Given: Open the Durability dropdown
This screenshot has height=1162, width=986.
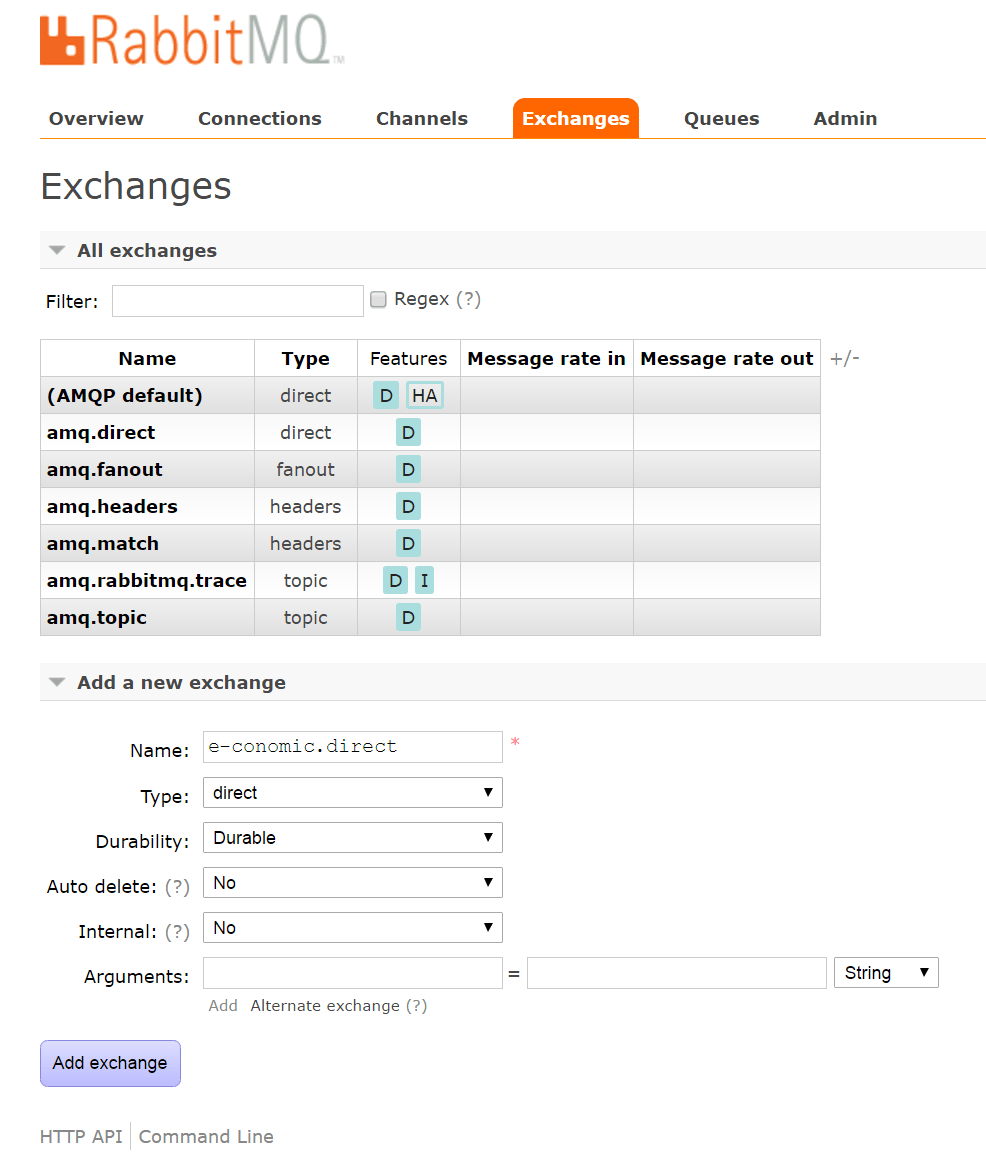Looking at the screenshot, I should click(353, 838).
